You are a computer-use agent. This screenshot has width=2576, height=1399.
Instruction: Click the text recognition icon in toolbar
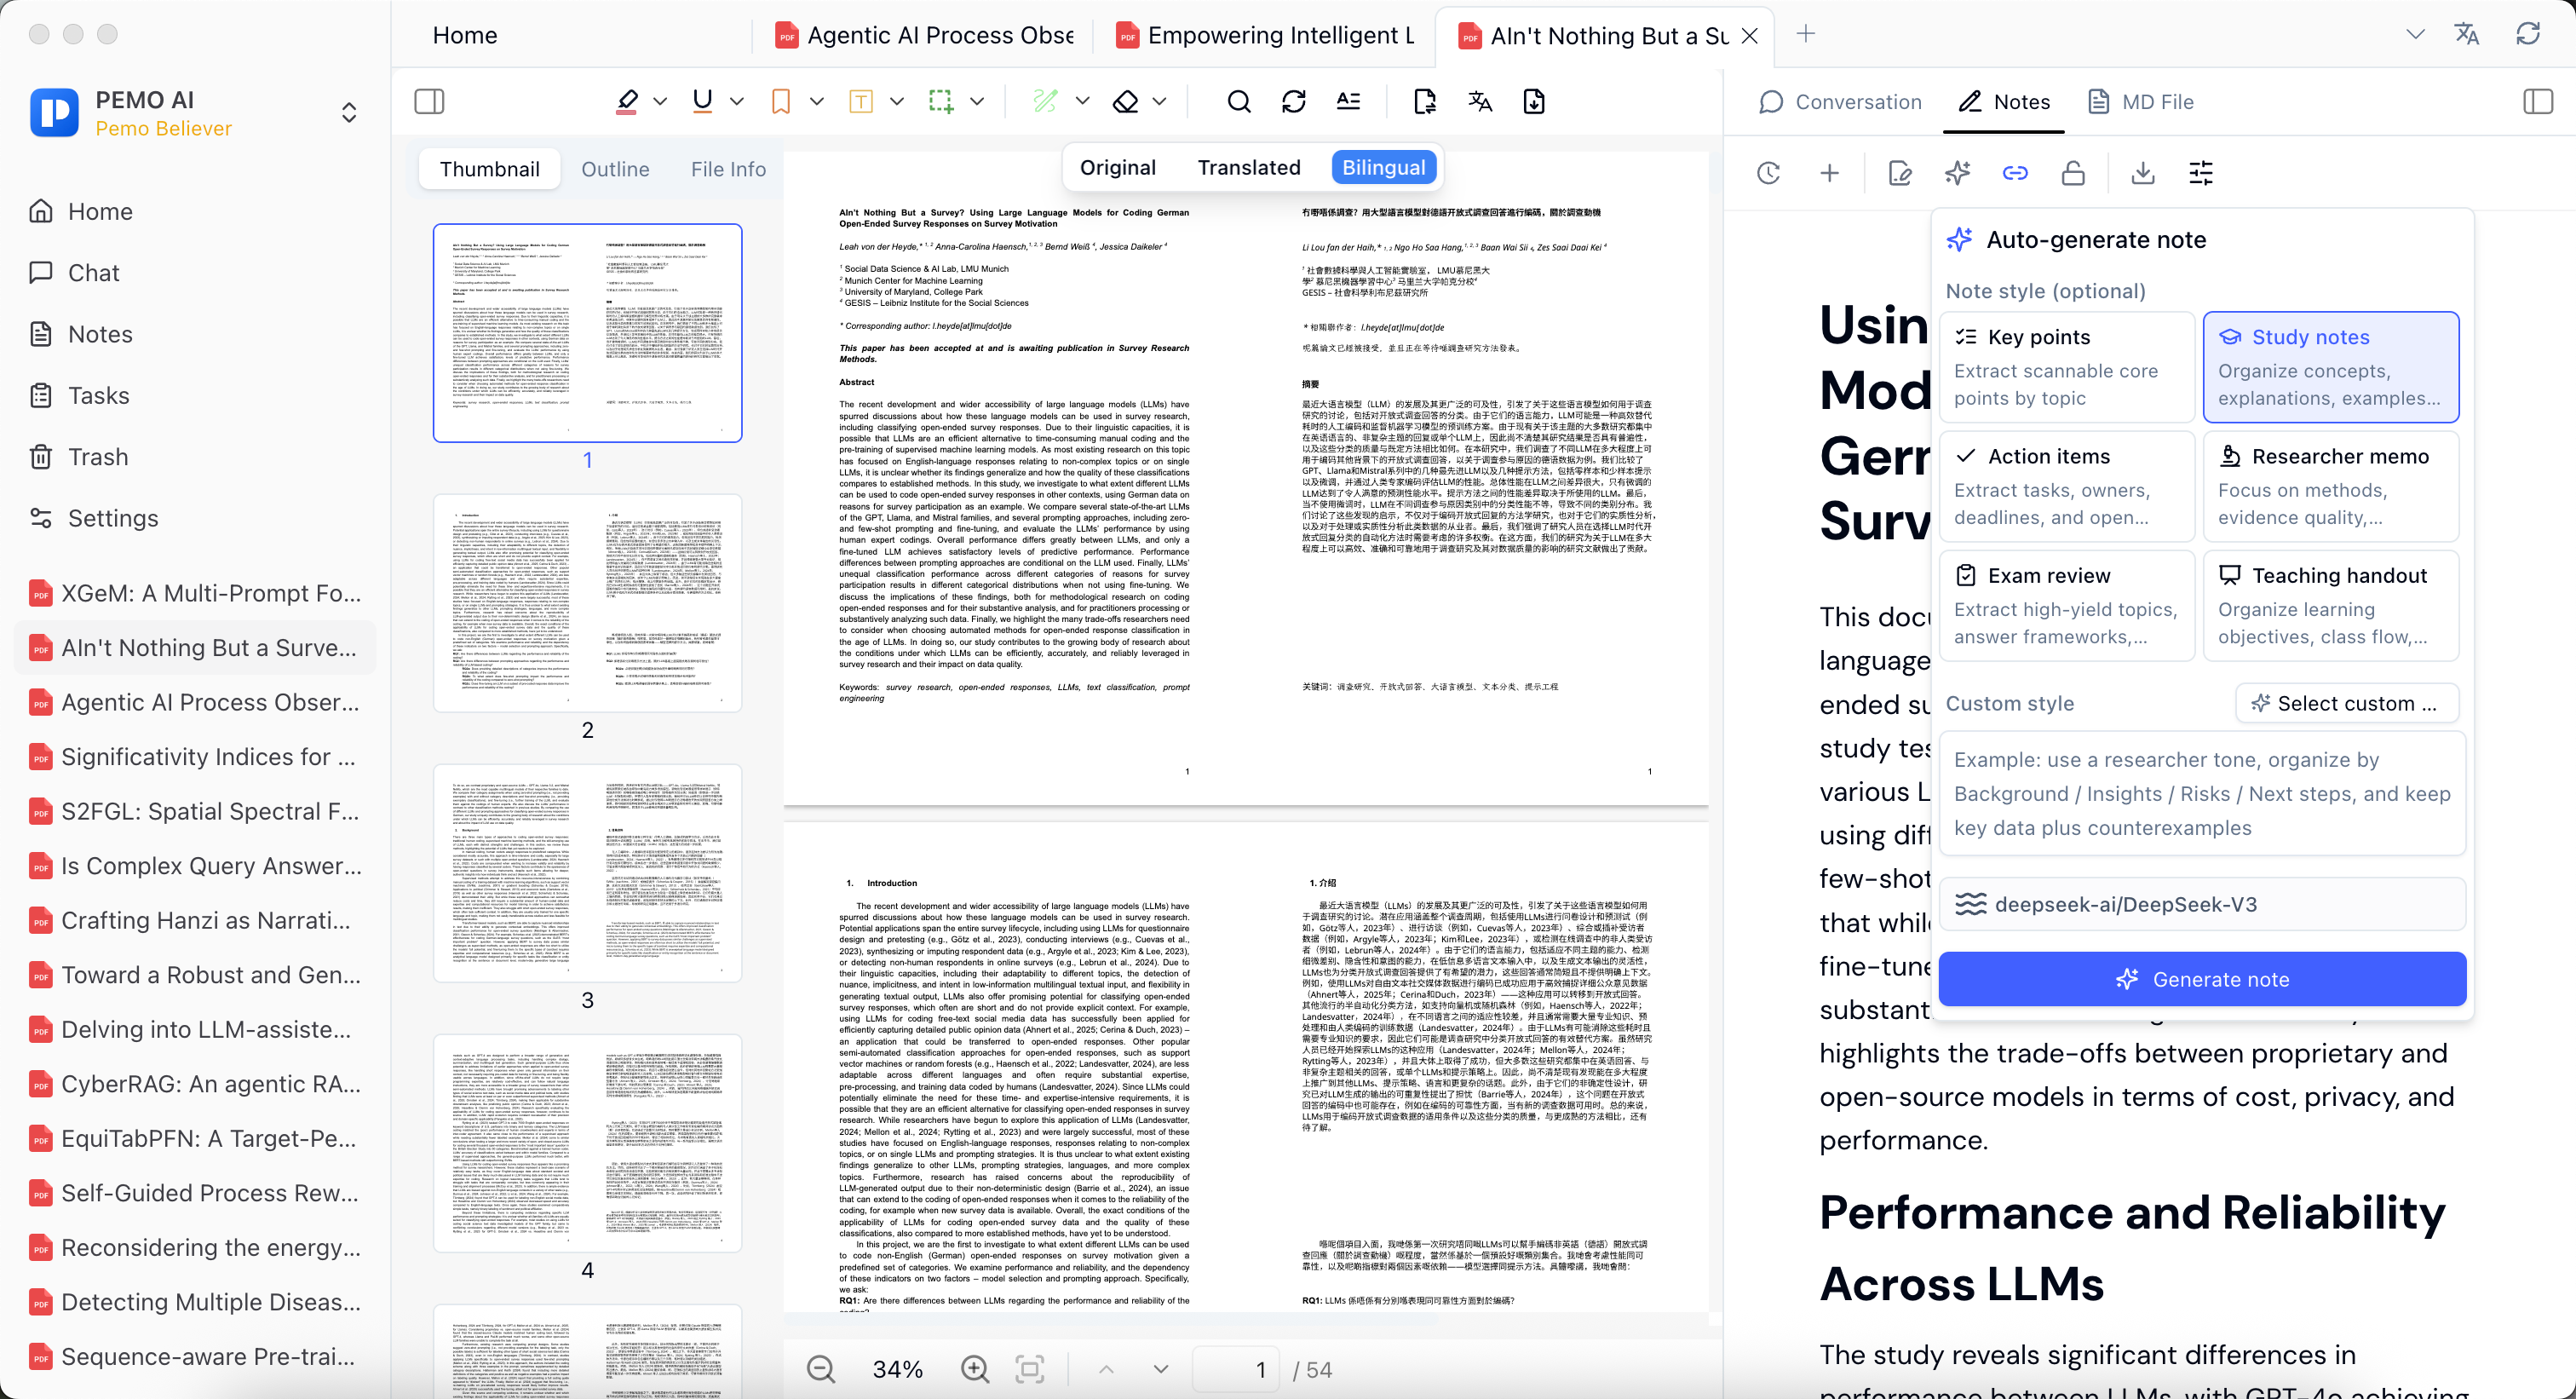[1349, 101]
